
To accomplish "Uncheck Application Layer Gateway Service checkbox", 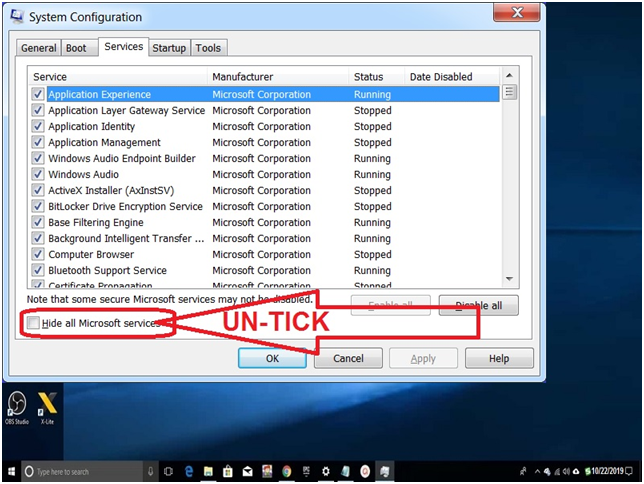I will click(38, 110).
